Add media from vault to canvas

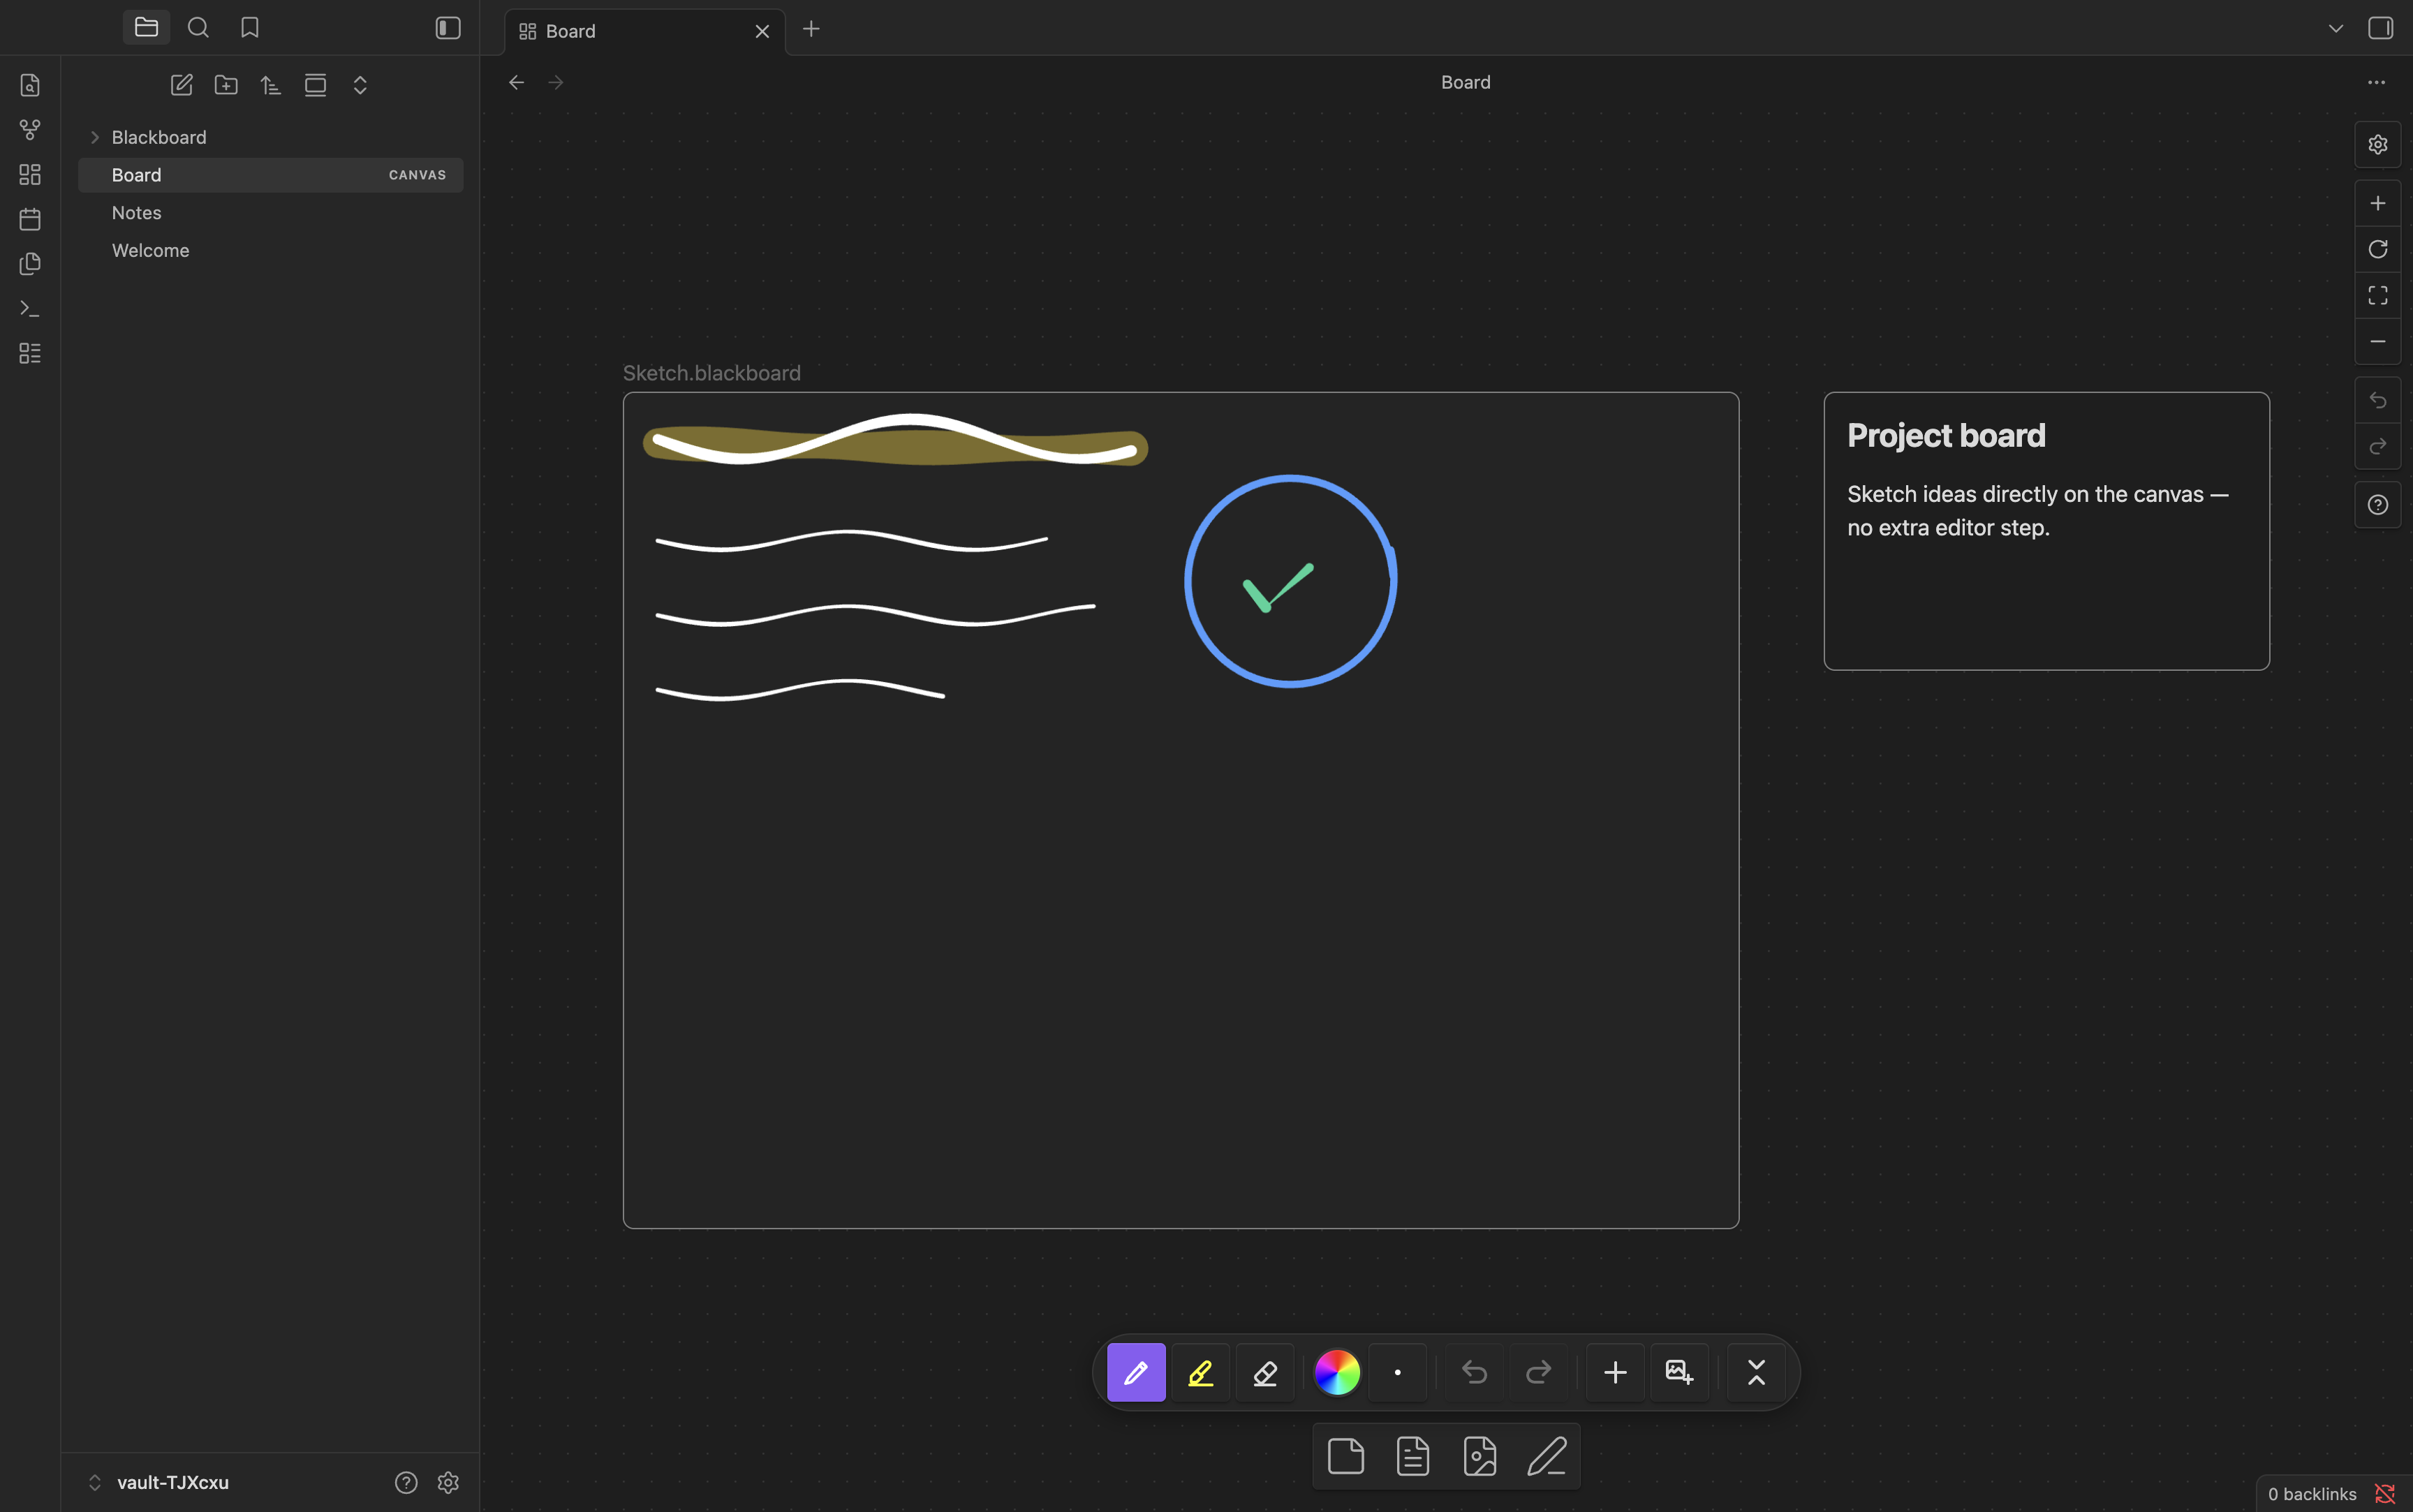point(1479,1456)
